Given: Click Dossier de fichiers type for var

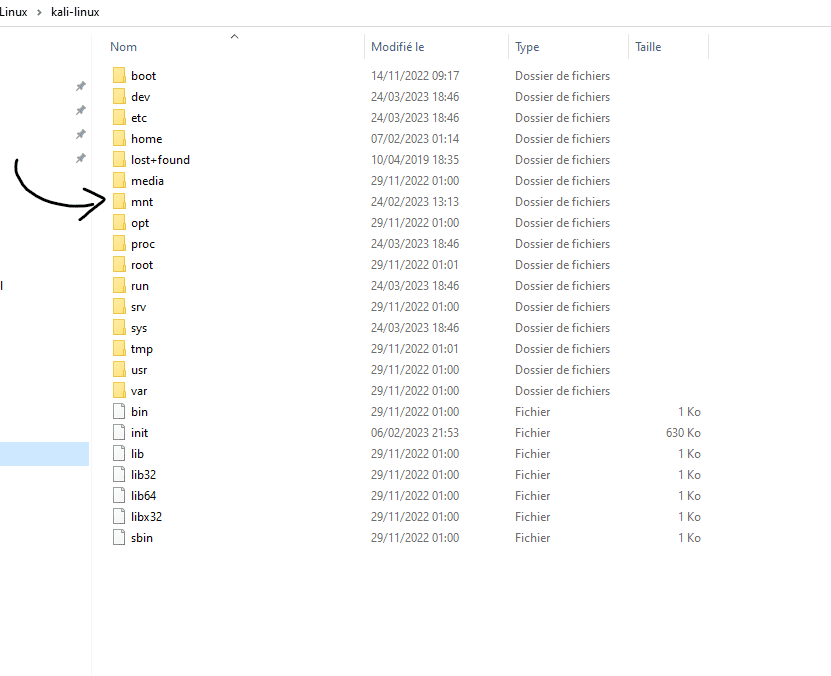Looking at the screenshot, I should click(x=562, y=391).
